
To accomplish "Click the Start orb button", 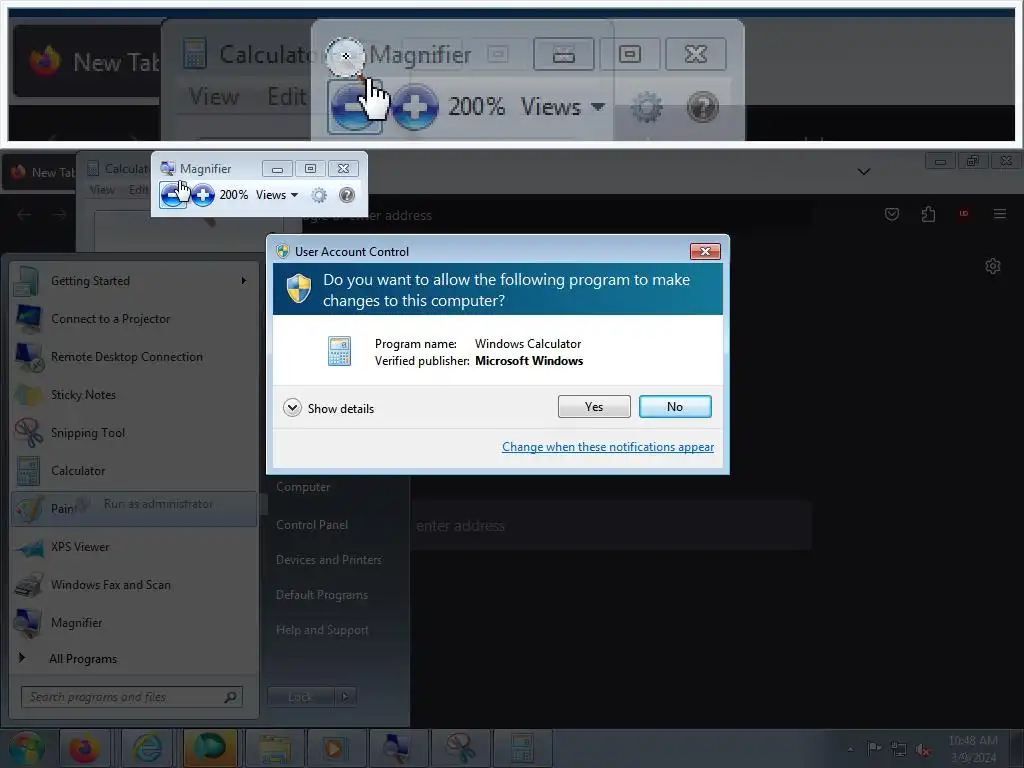I will (26, 748).
